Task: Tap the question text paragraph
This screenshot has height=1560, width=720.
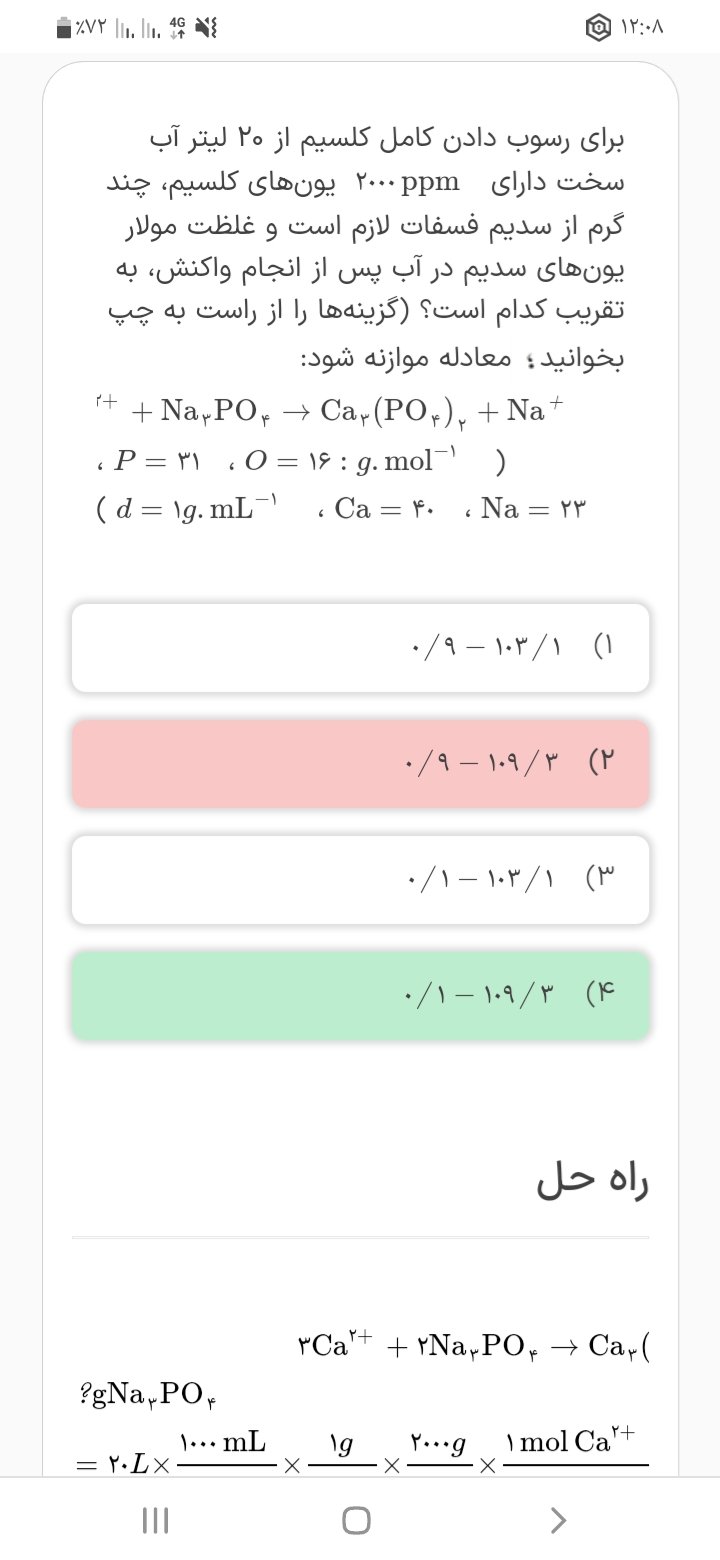Action: tap(365, 247)
